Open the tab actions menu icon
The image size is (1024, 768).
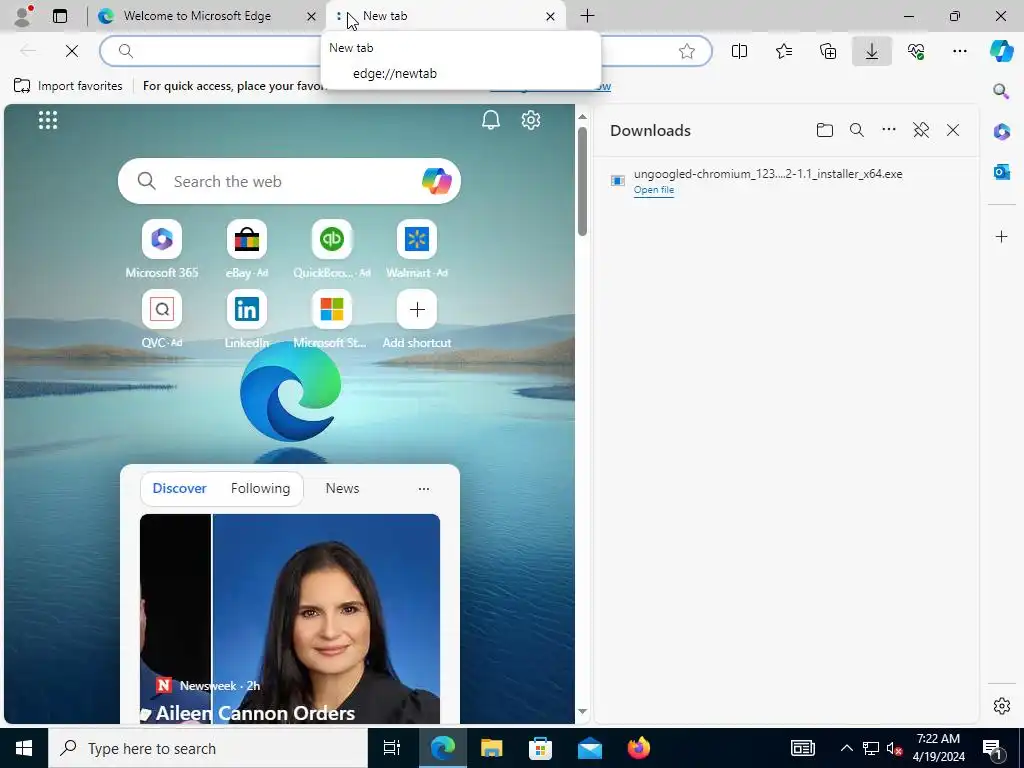[x=60, y=16]
